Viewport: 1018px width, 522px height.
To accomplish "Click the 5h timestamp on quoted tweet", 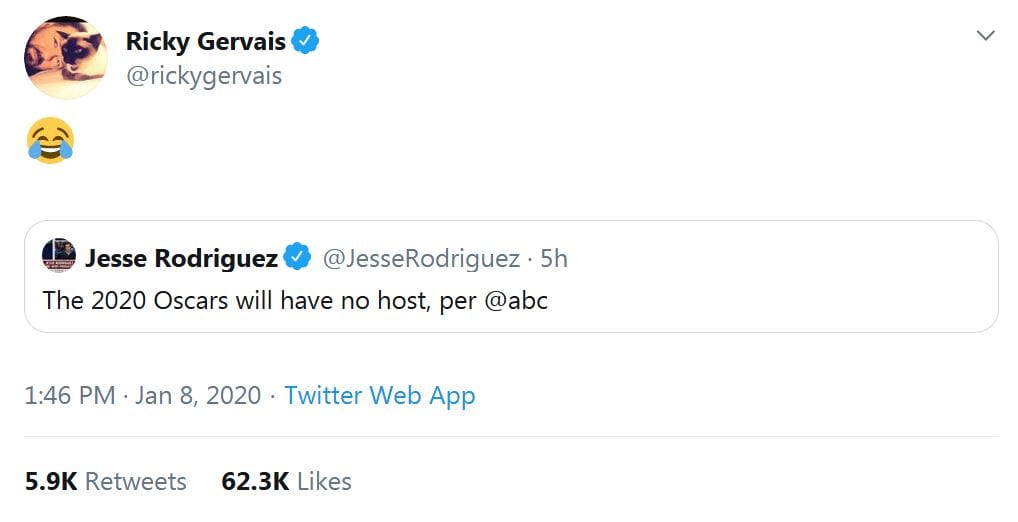I will [554, 258].
